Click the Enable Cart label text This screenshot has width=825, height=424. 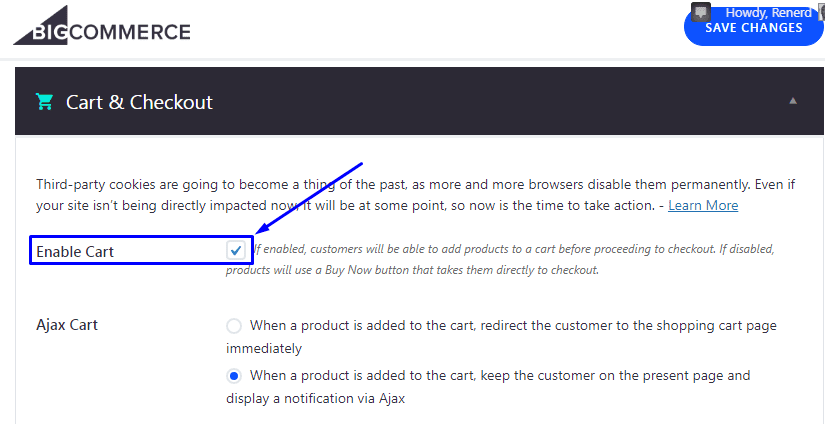75,251
